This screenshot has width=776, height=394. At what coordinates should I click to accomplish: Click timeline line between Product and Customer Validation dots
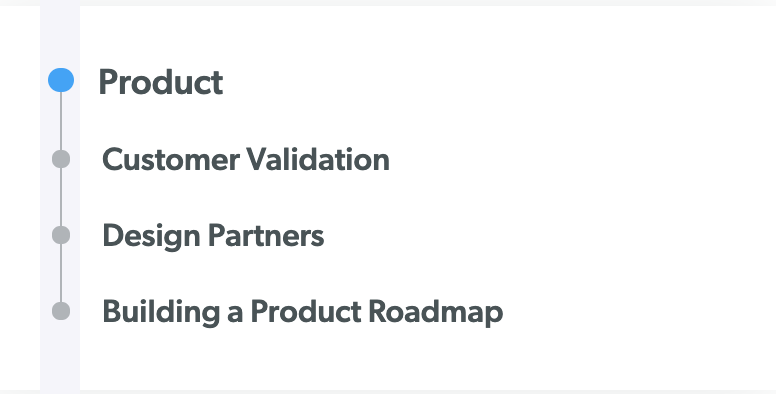click(61, 121)
